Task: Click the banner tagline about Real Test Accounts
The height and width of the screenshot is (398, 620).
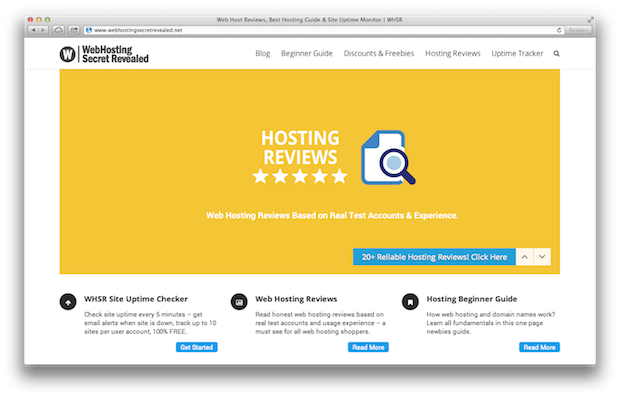Action: [x=332, y=215]
